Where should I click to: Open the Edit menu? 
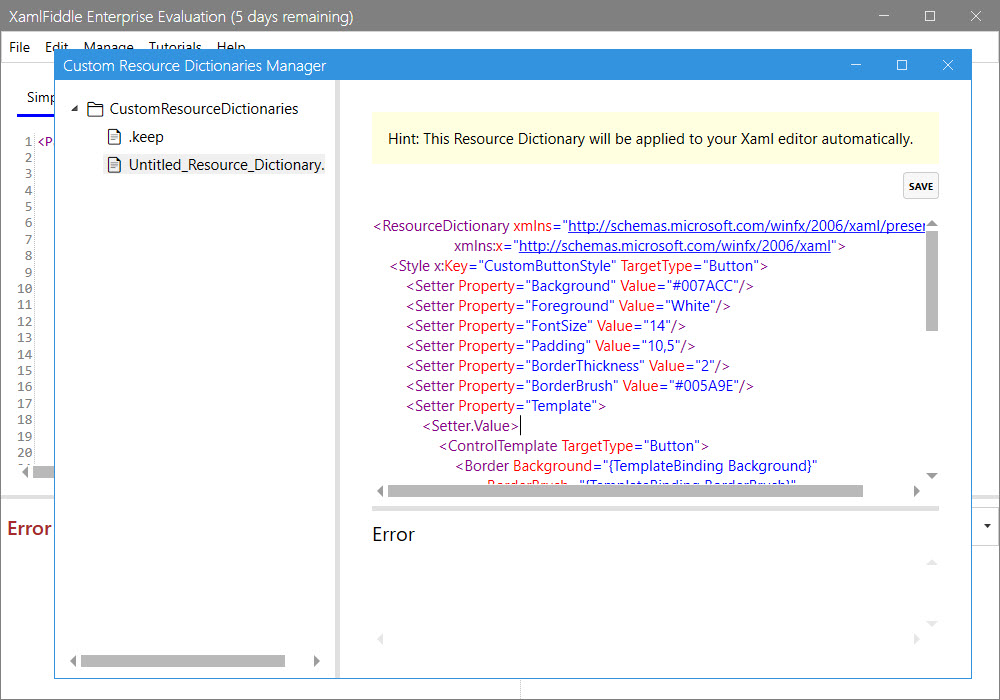[57, 47]
